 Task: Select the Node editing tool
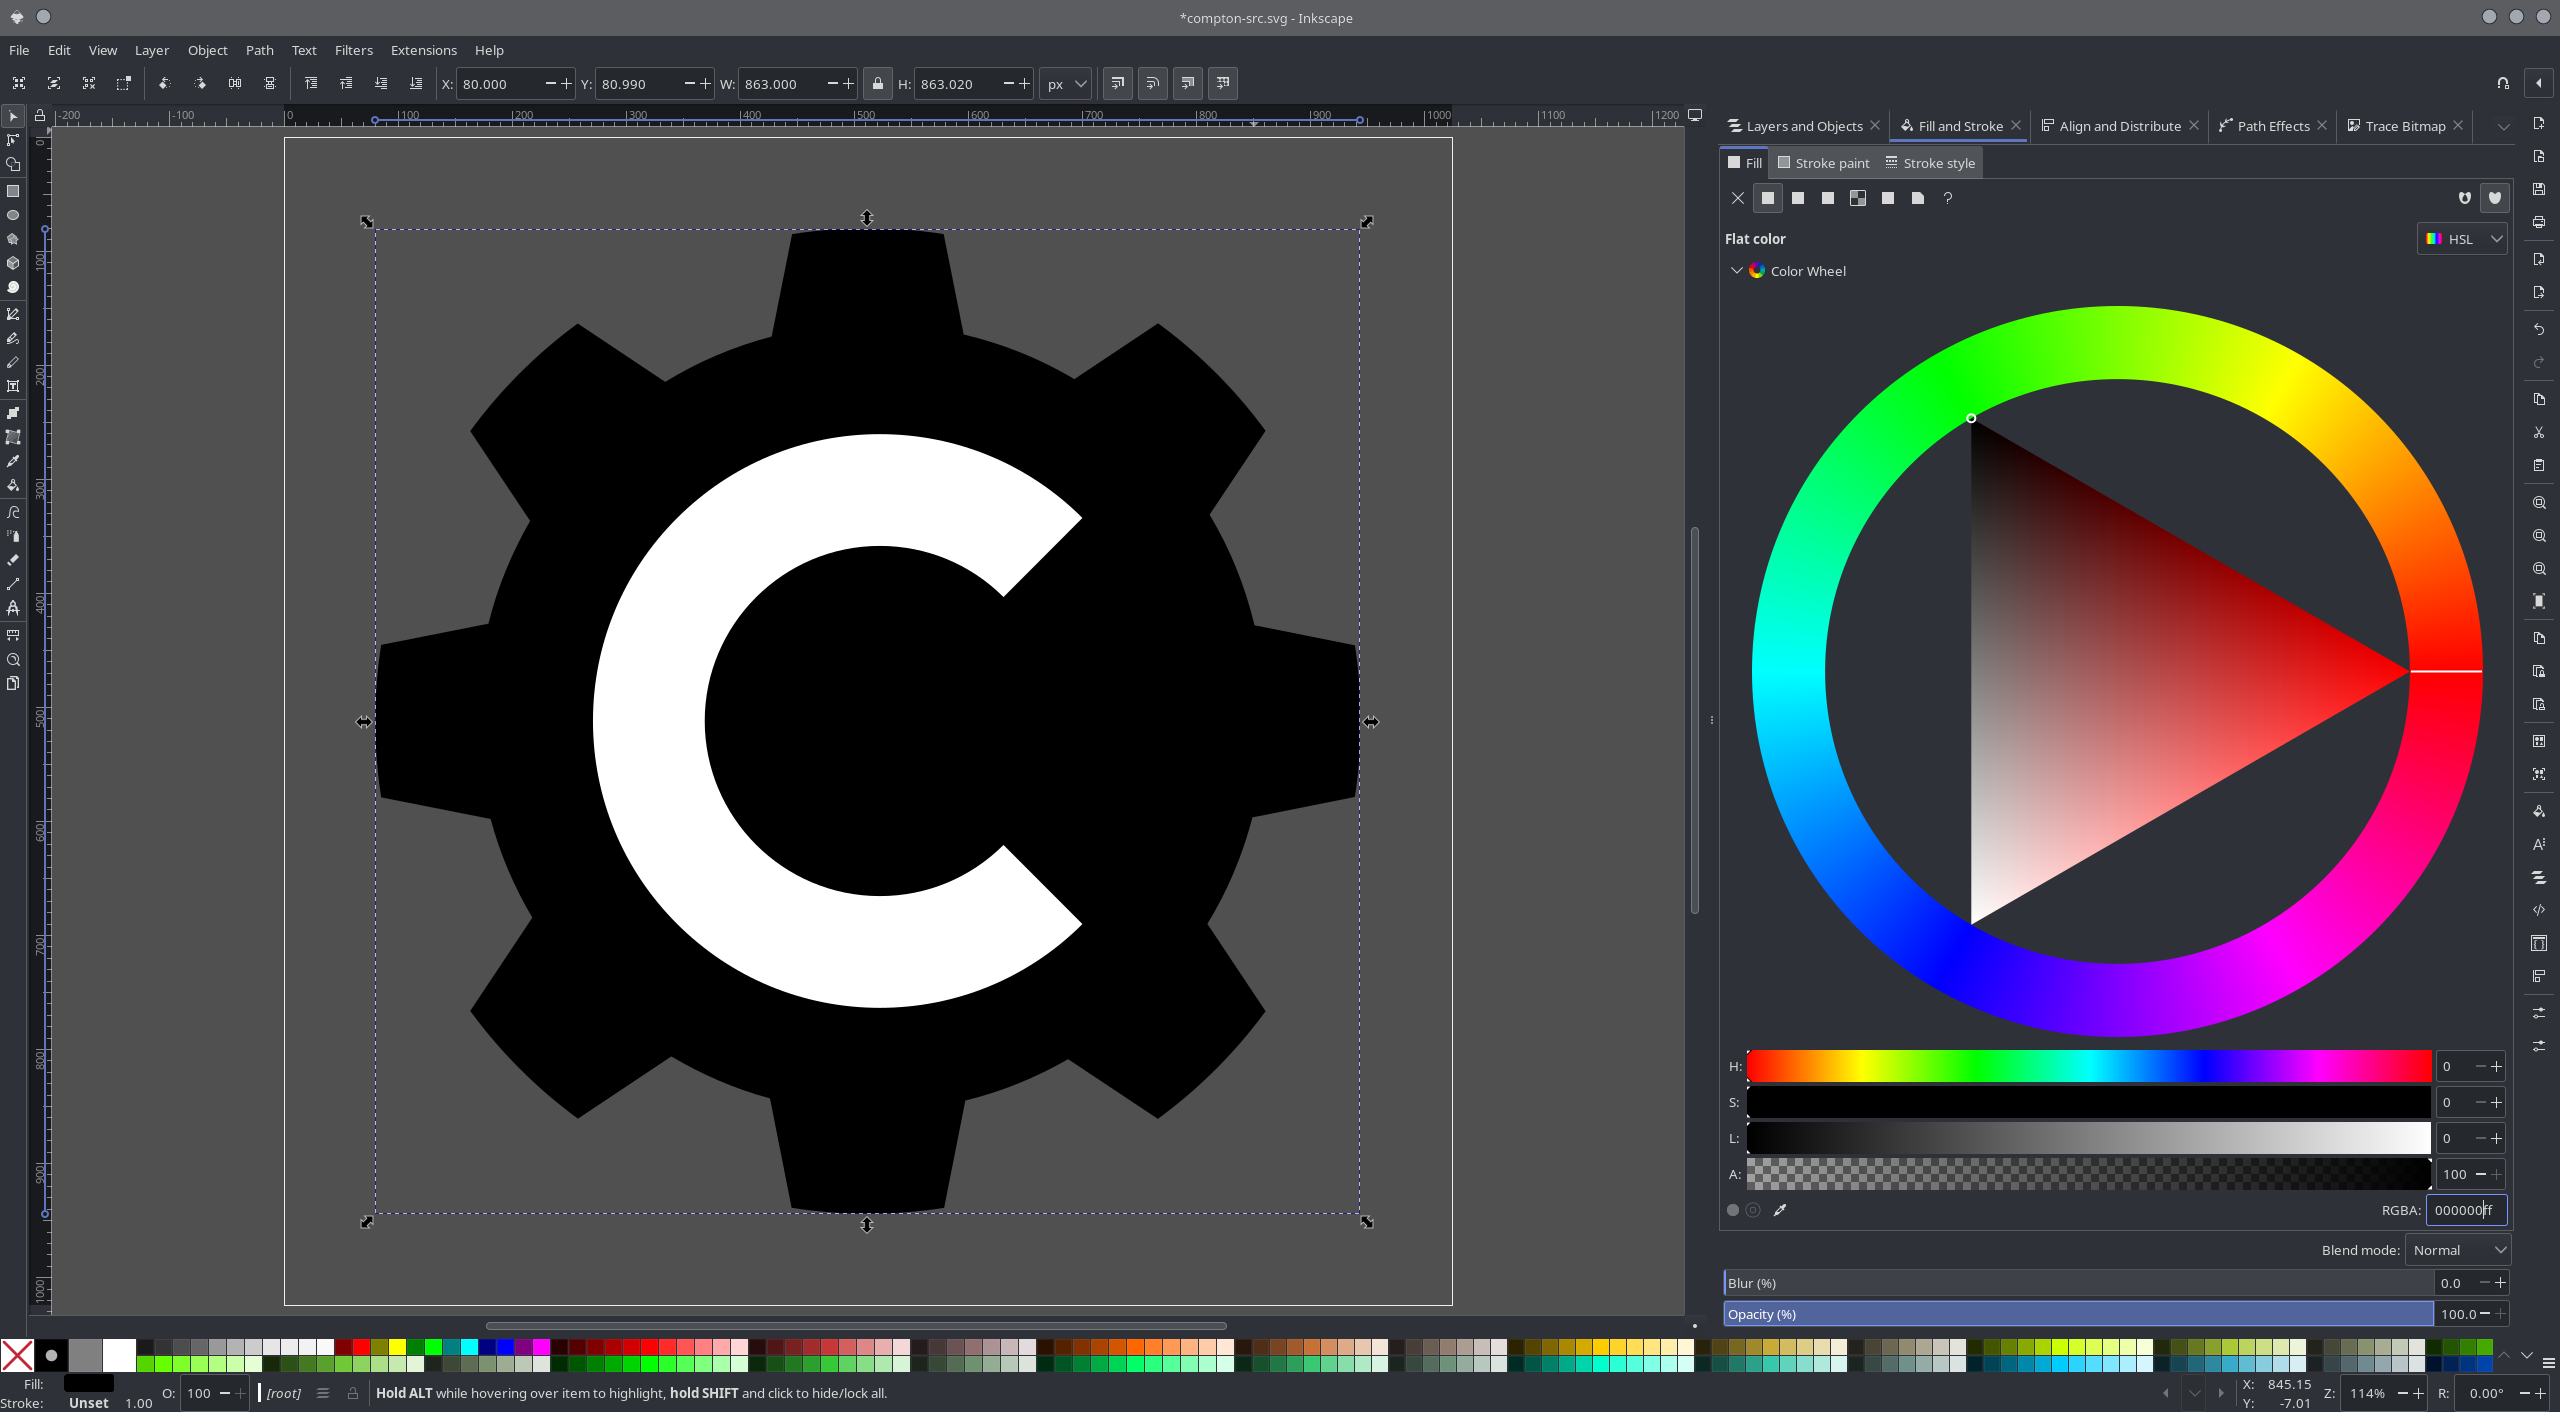coord(13,141)
